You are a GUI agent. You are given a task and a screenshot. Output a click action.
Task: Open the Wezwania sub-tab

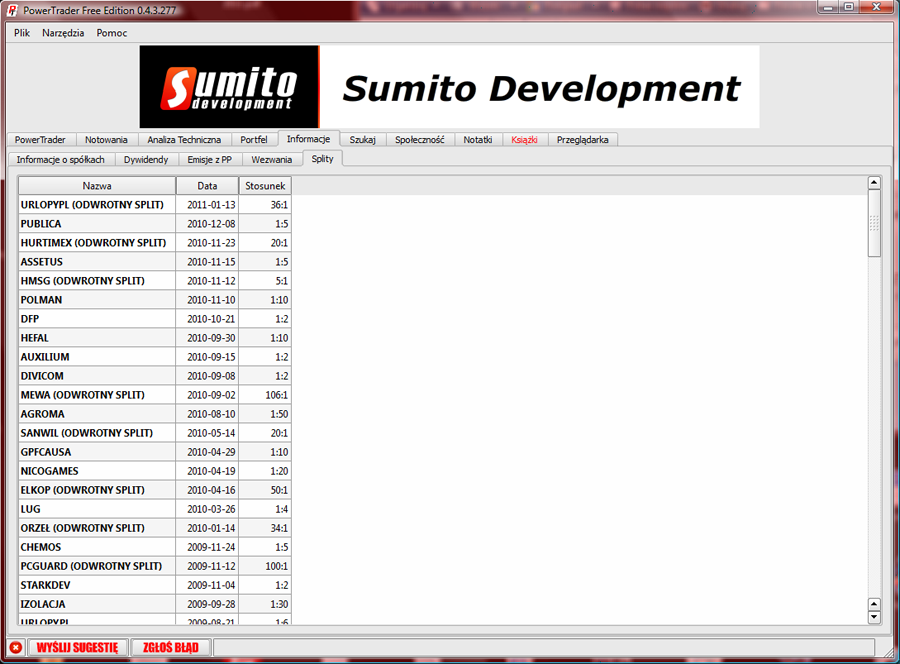tap(272, 160)
